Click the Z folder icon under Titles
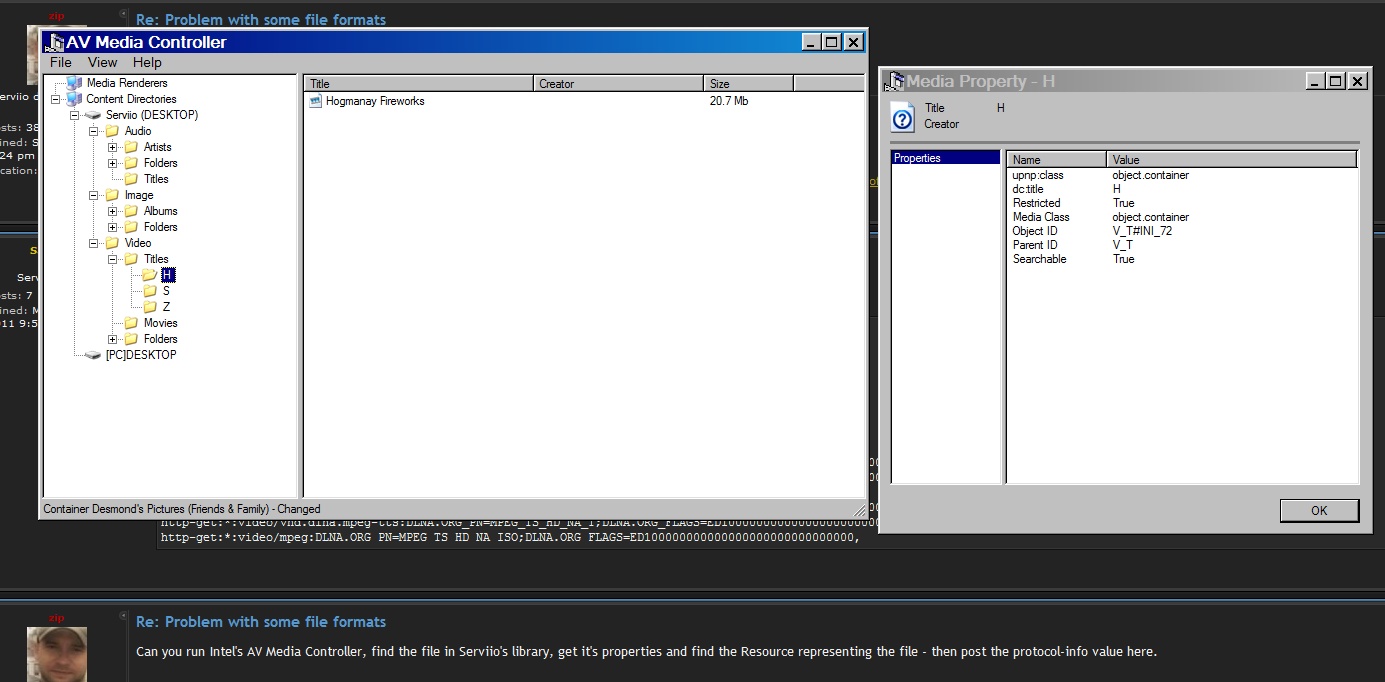Viewport: 1385px width, 682px height. 150,307
